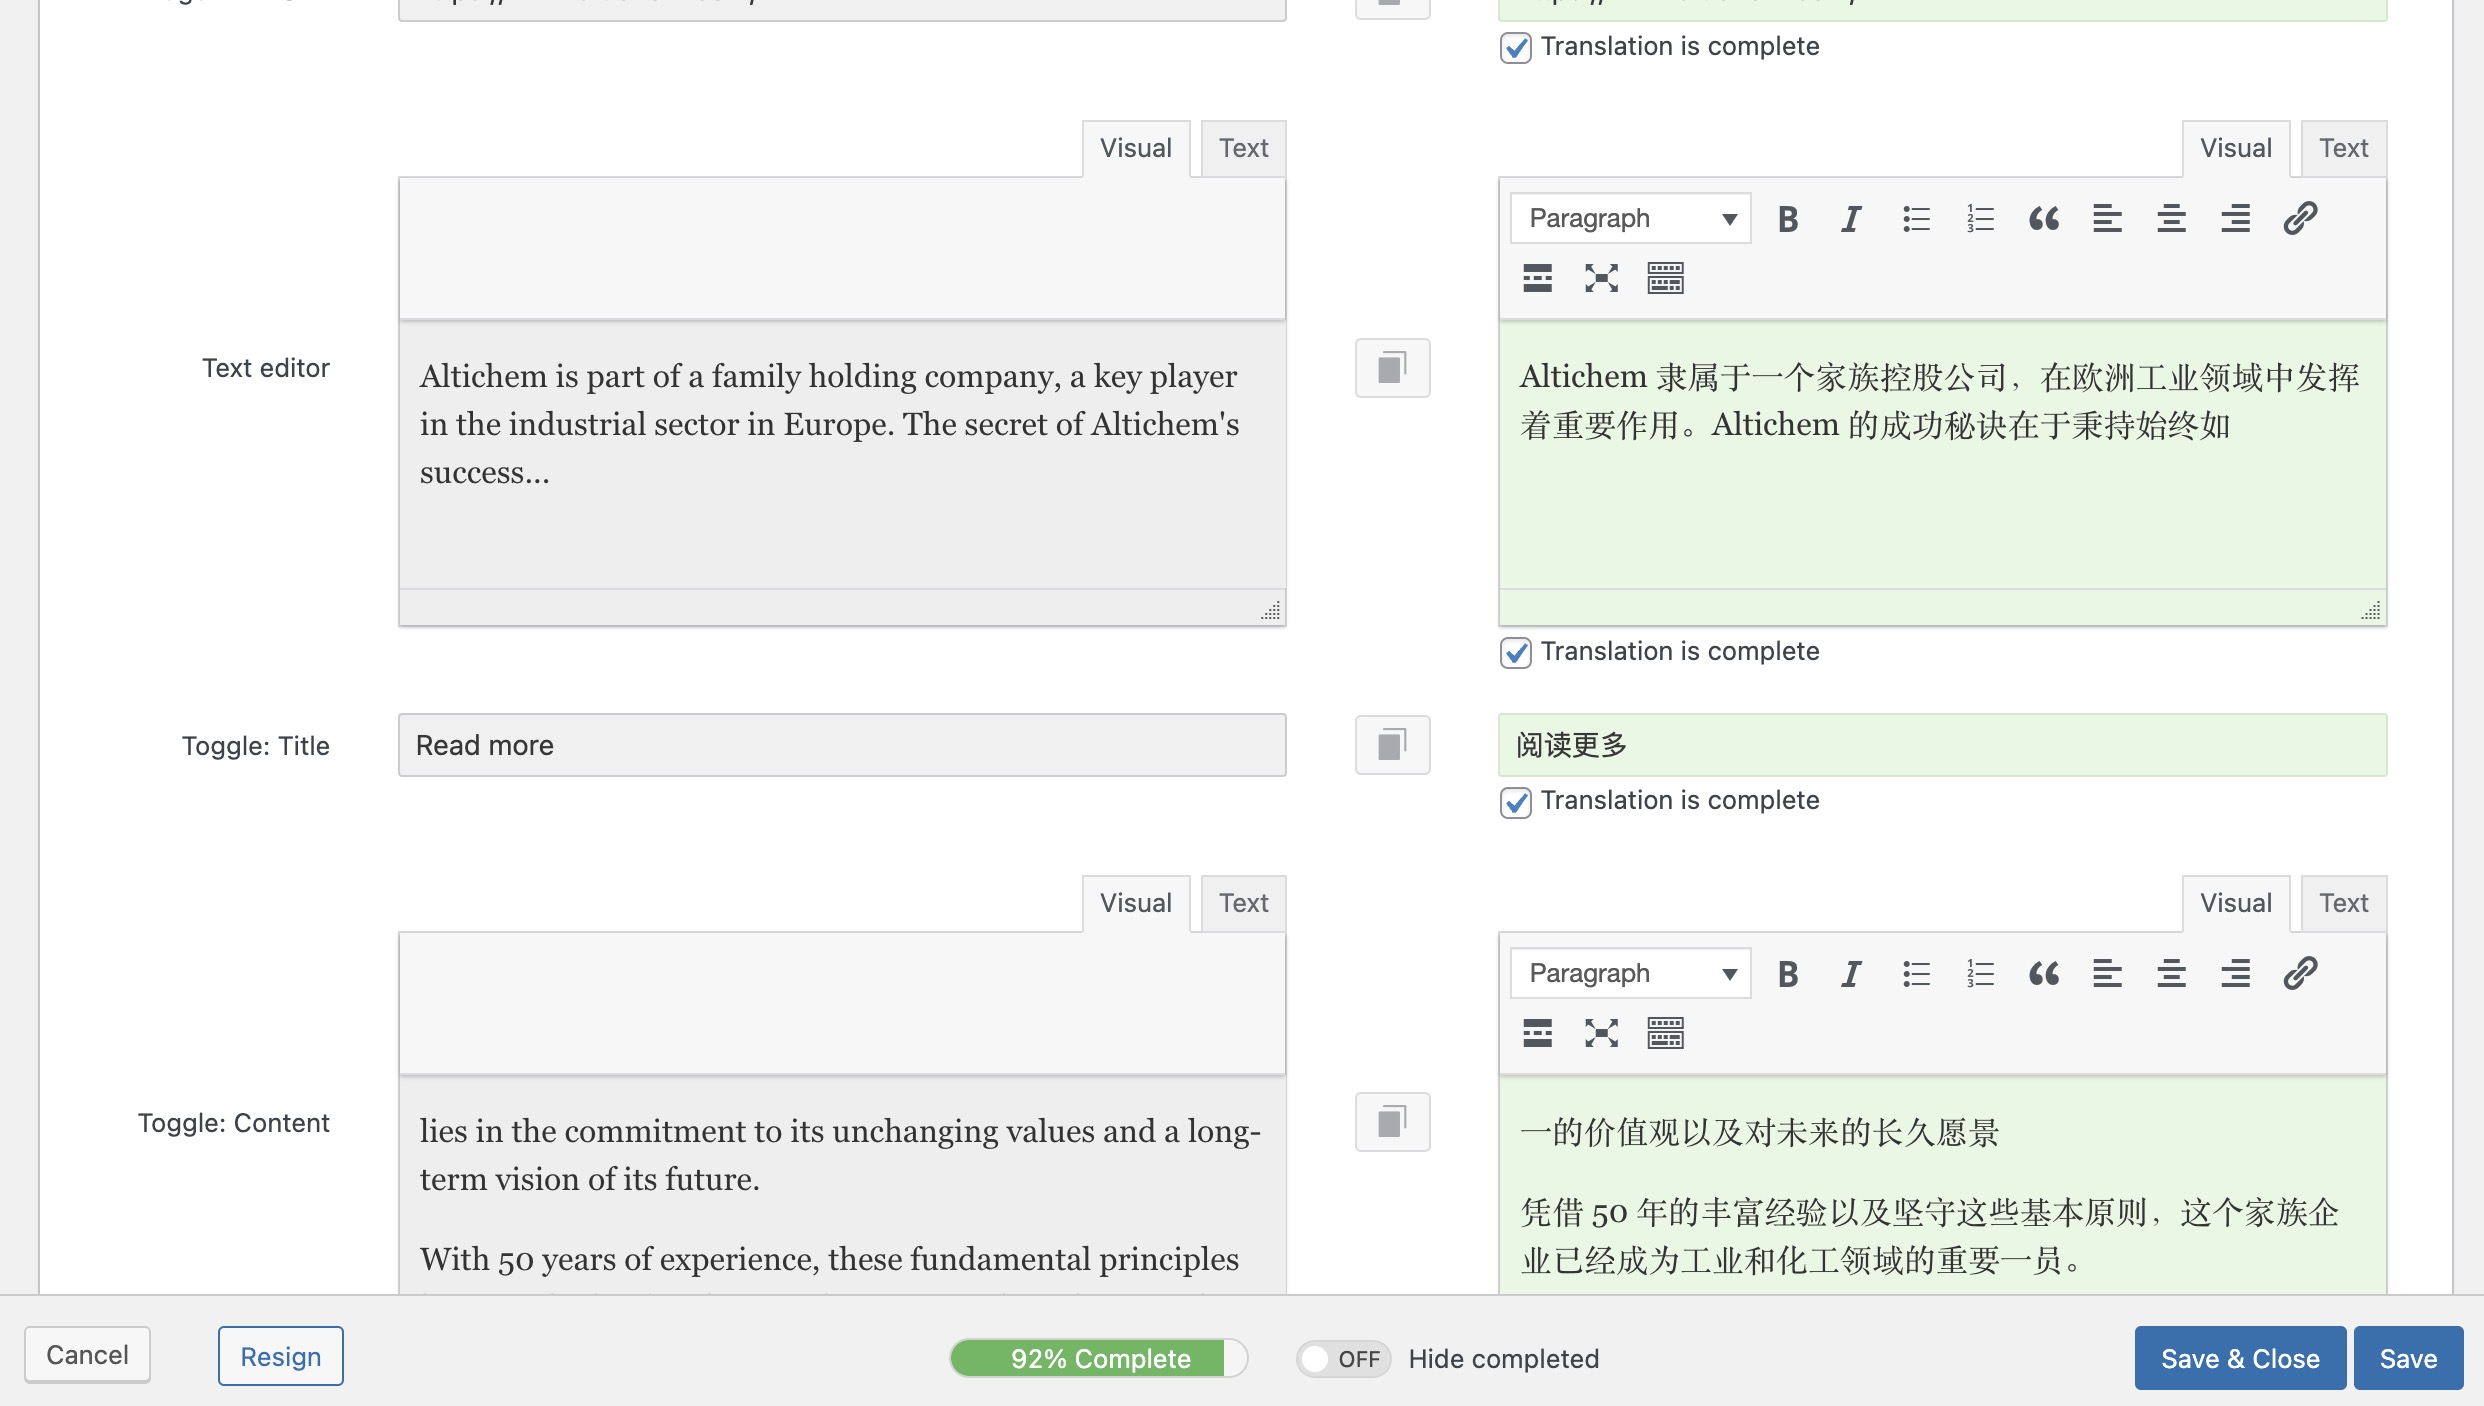
Task: Click the Cancel button
Action: [88, 1355]
